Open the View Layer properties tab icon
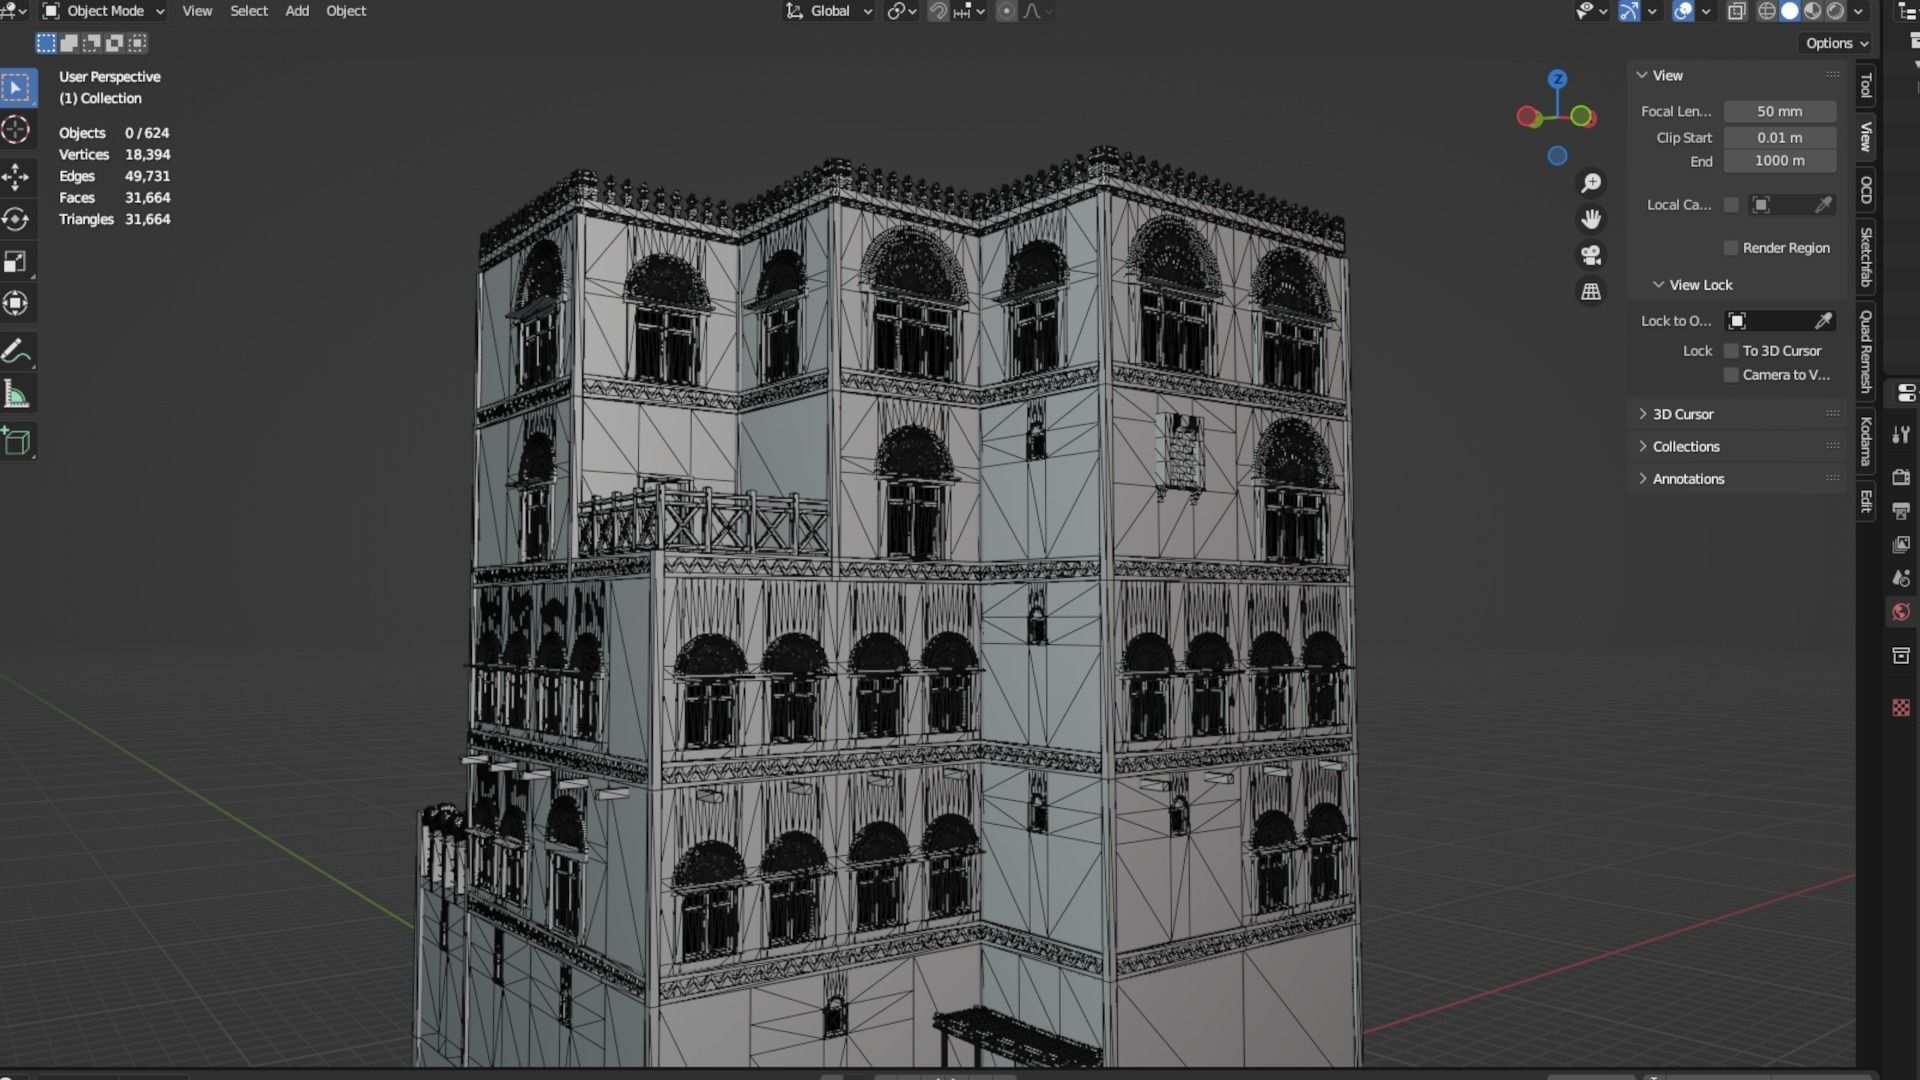 pyautogui.click(x=1901, y=545)
